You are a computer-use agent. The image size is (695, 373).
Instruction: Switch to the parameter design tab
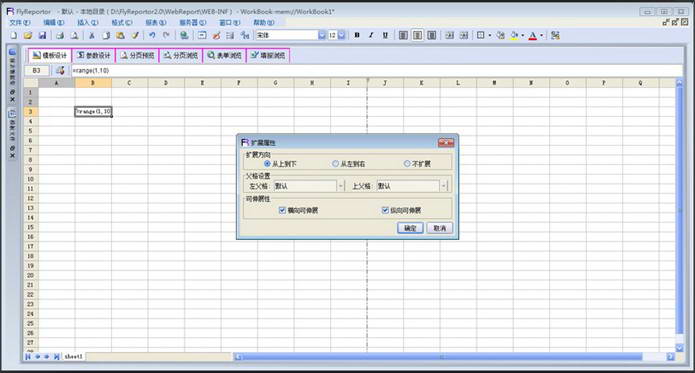pyautogui.click(x=94, y=55)
